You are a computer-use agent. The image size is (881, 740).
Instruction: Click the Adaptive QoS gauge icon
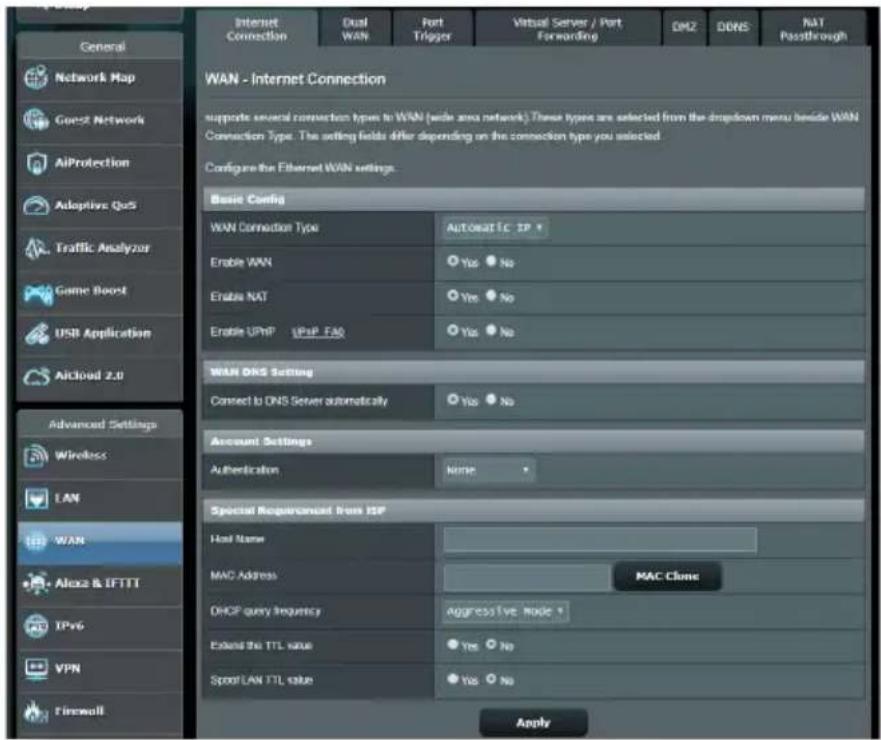36,205
